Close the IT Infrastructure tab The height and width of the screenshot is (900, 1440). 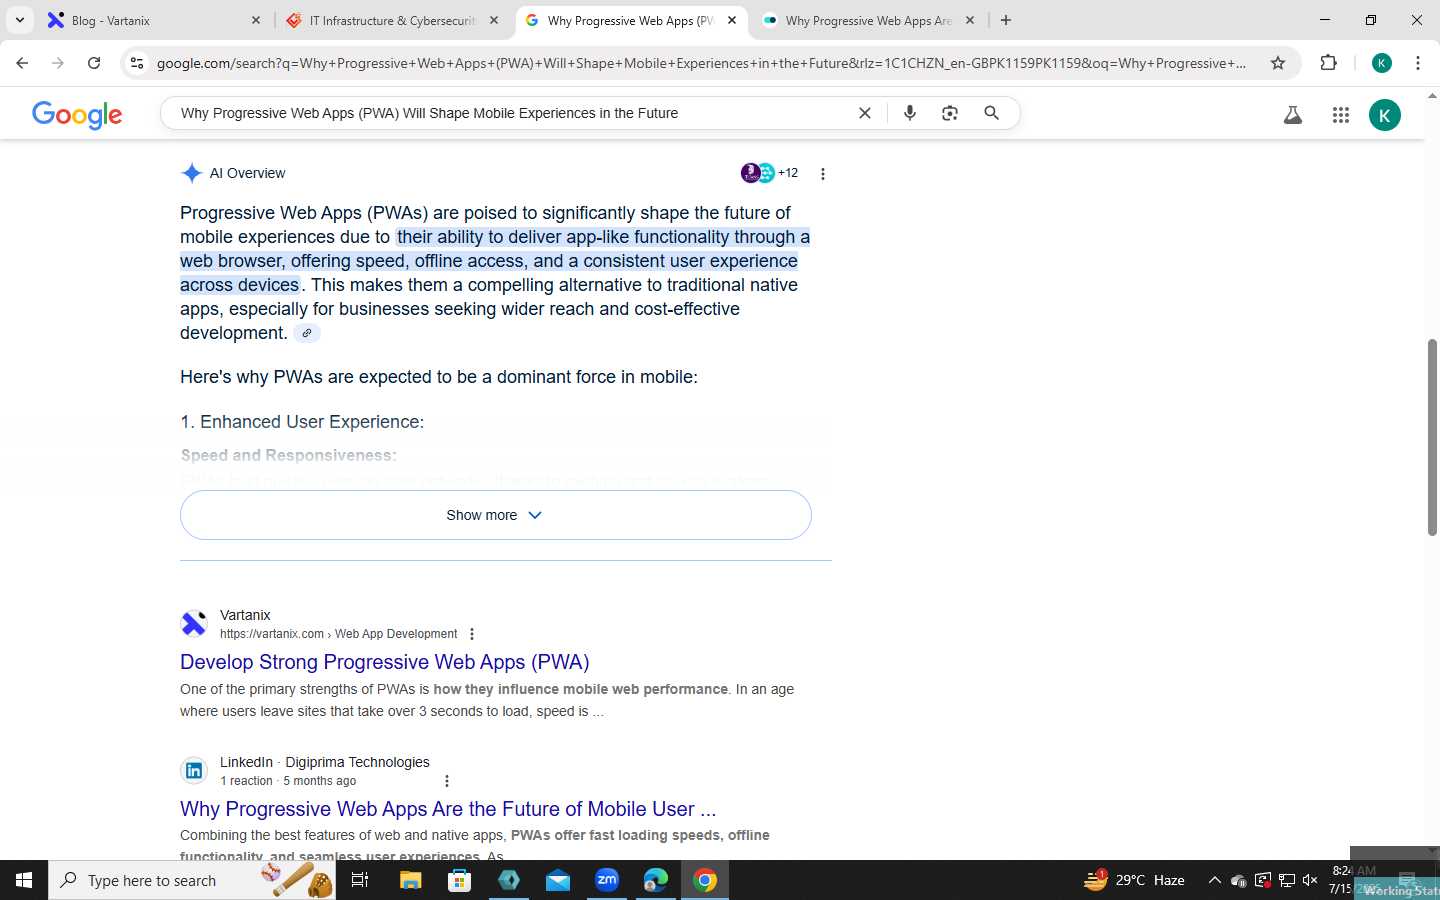(x=493, y=20)
